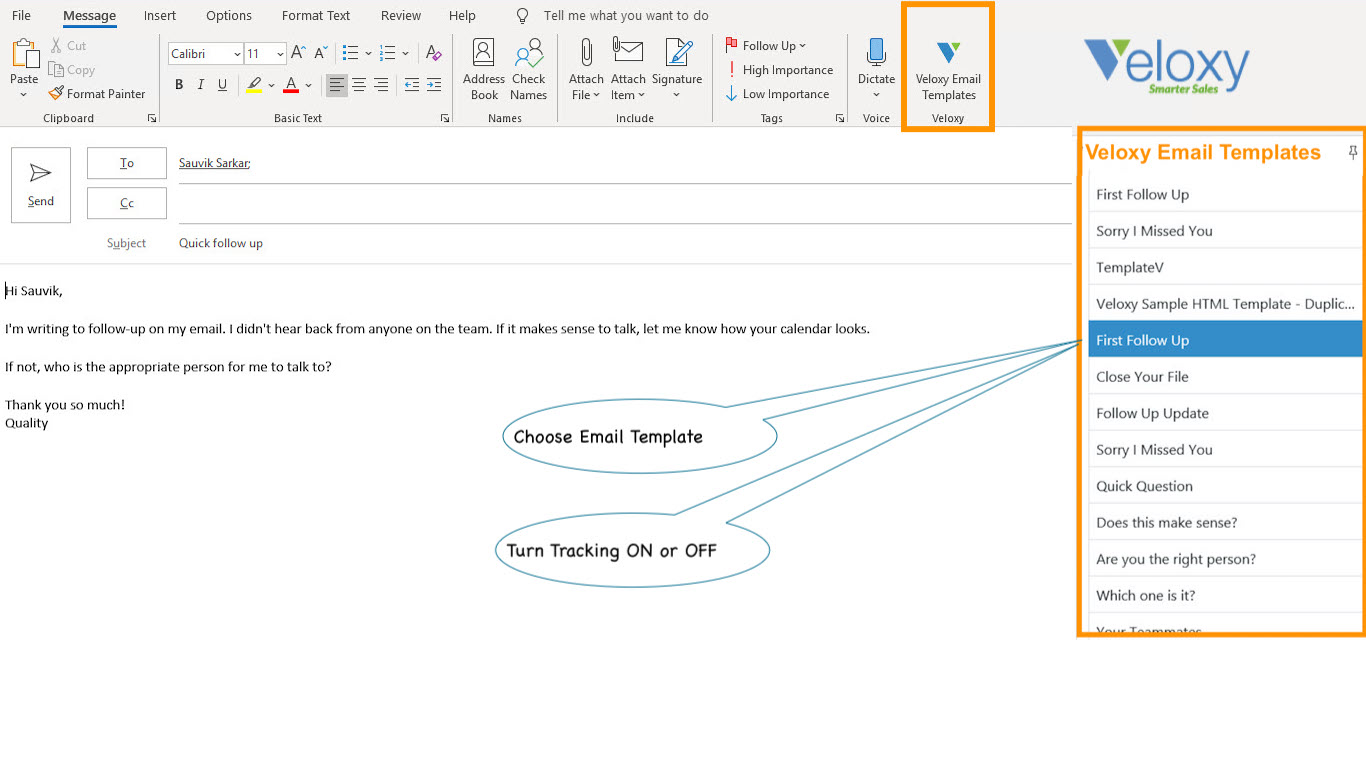Pin the Veloxy Email Templates pane
1366x768 pixels.
(1353, 152)
